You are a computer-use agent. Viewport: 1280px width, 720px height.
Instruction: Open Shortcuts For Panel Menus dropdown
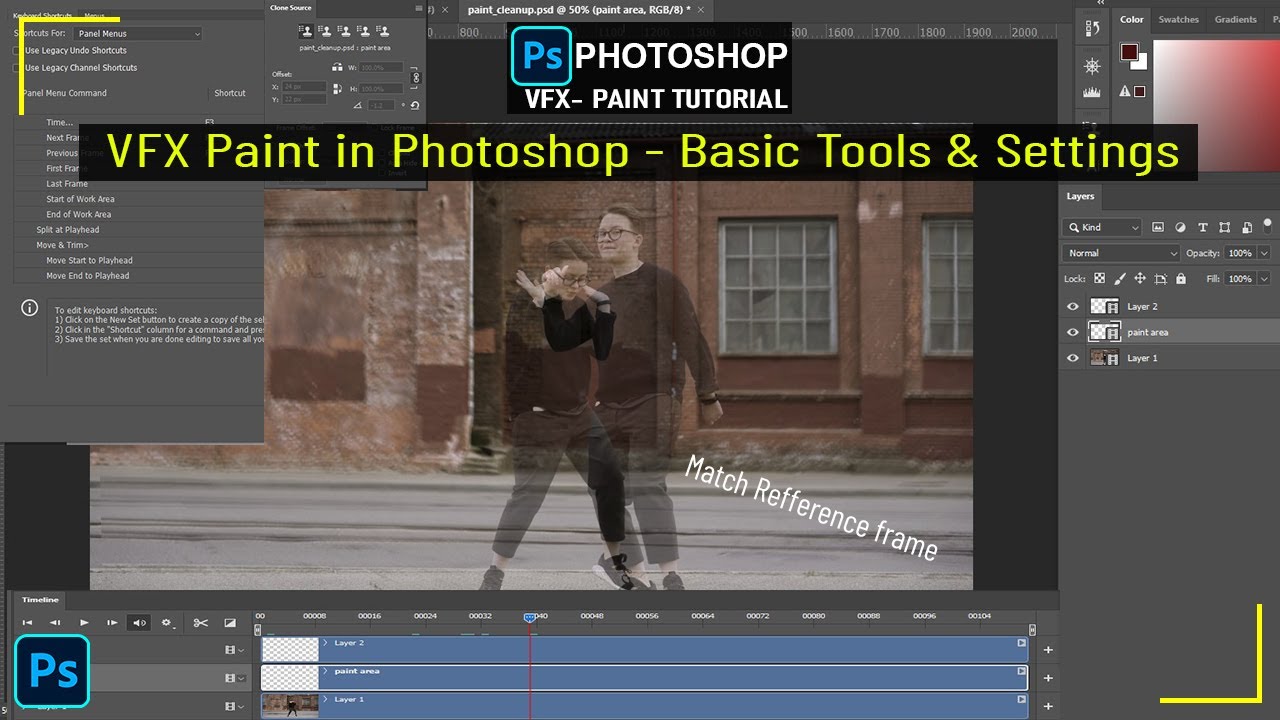click(x=137, y=34)
